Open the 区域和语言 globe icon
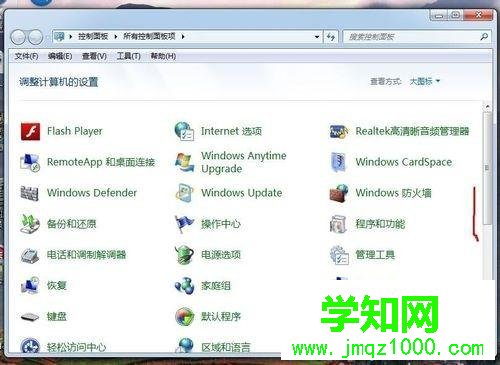Viewport: 500px width, 365px height. pyautogui.click(x=184, y=345)
